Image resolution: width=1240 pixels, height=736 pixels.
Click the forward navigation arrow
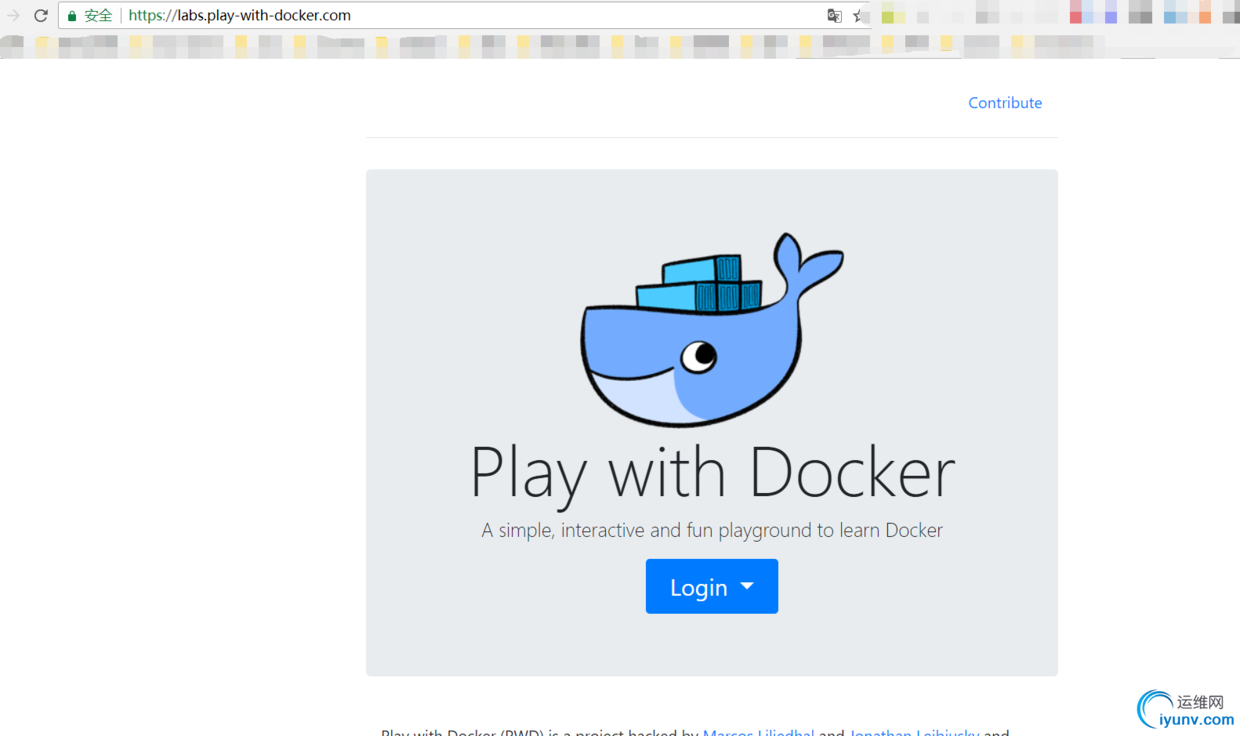13,16
